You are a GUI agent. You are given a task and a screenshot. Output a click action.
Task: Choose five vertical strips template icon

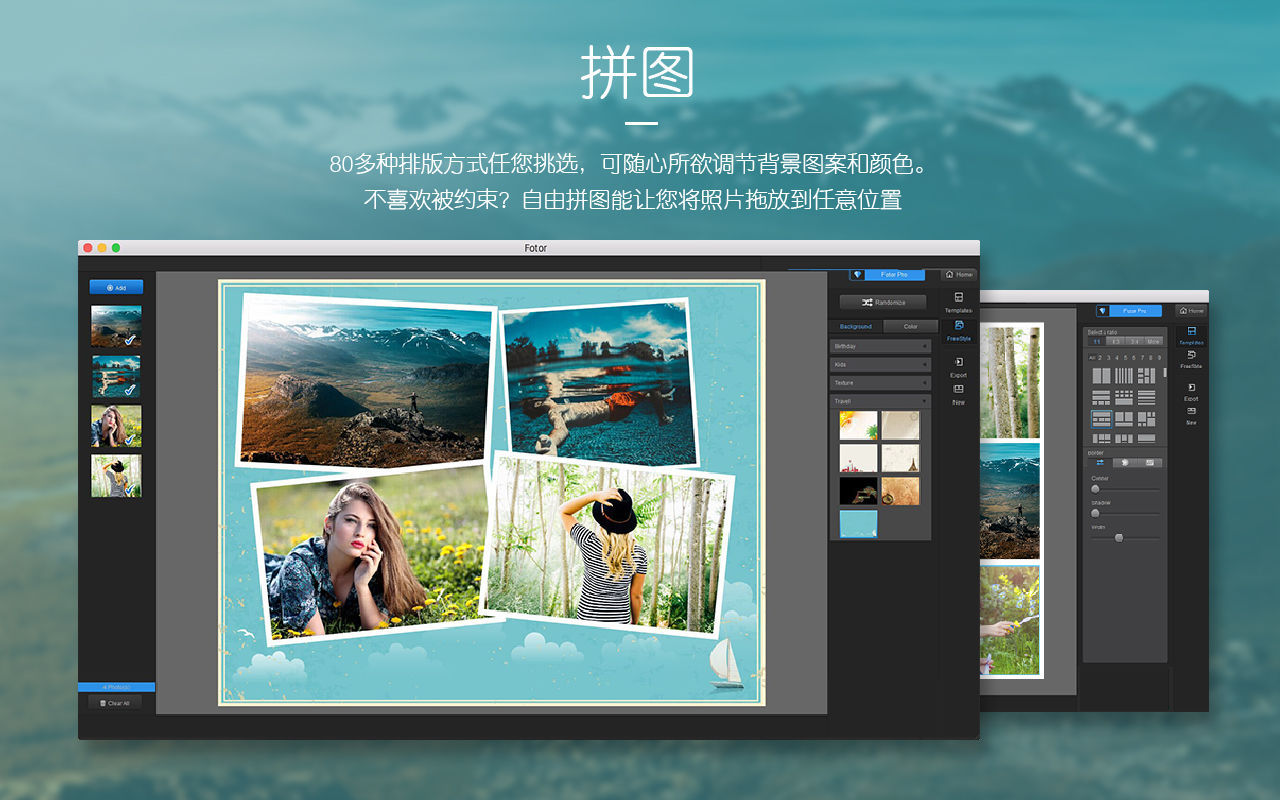click(1123, 376)
